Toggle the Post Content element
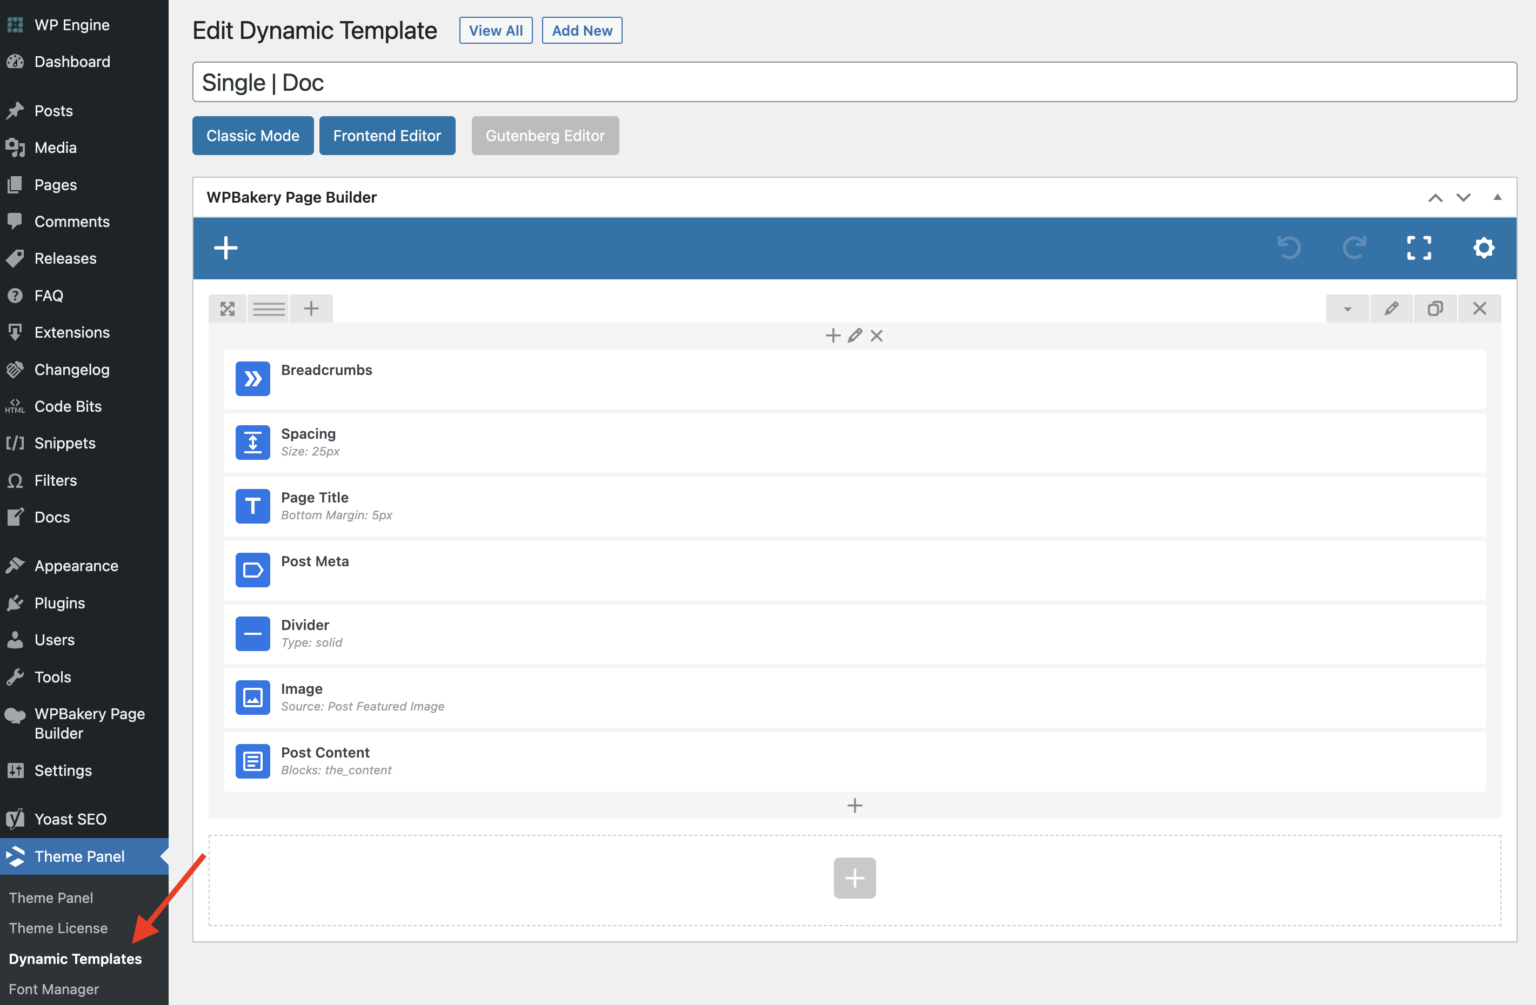Screen dimensions: 1536x1005 coord(252,761)
